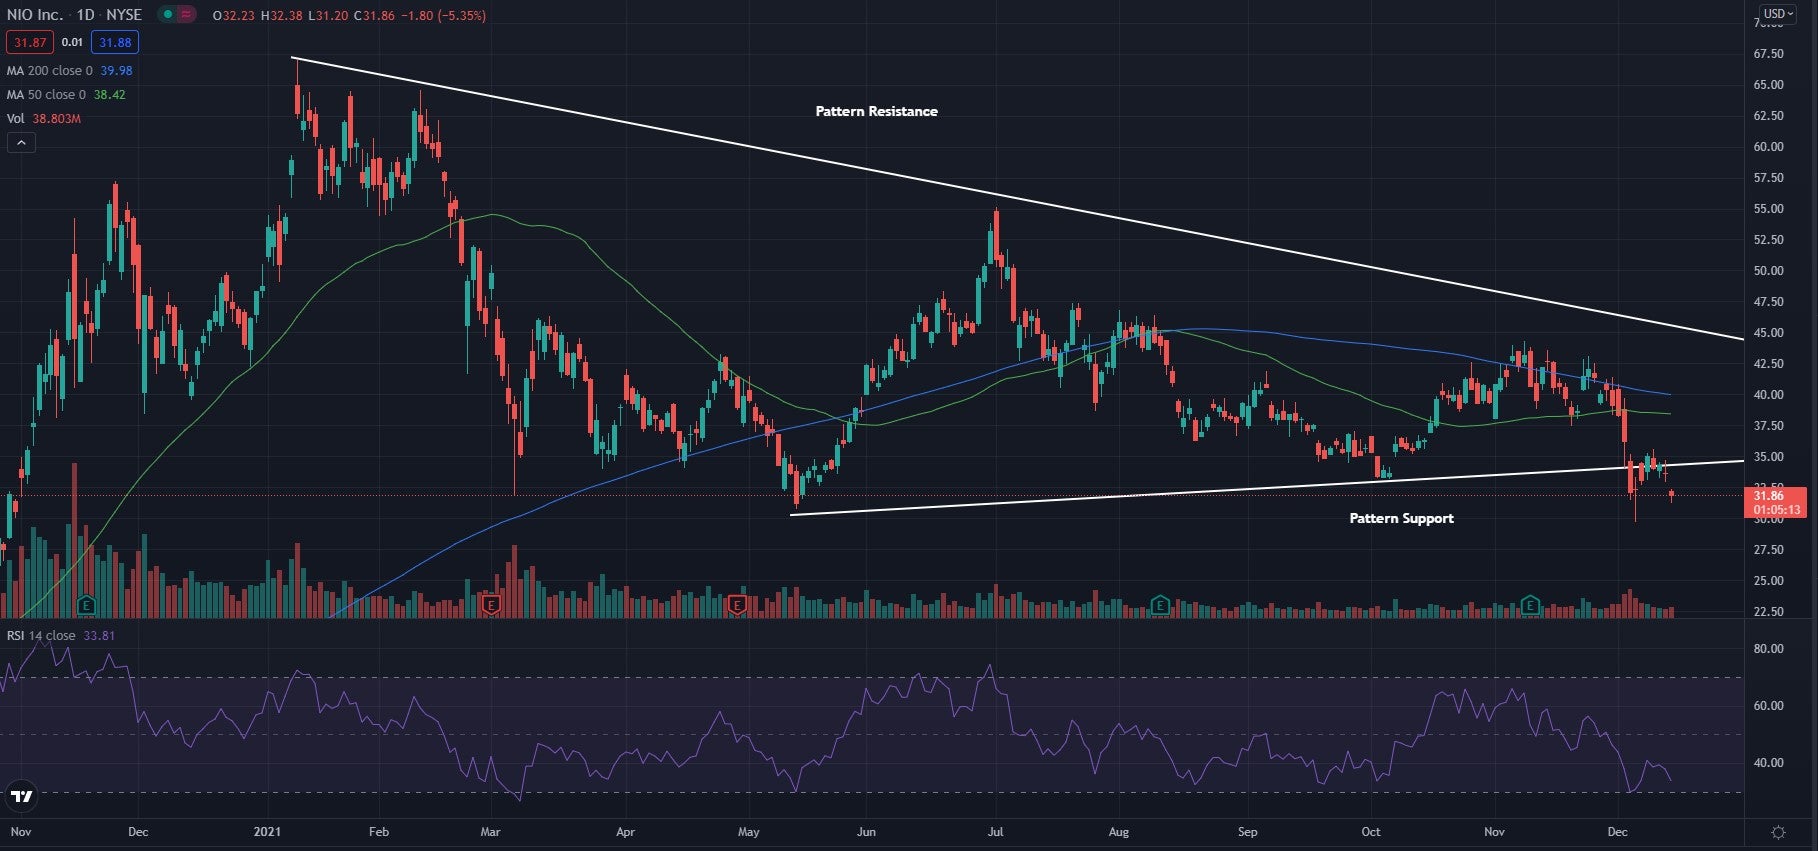This screenshot has height=851, width=1818.
Task: Click the Feb label on time axis
Action: click(x=378, y=832)
